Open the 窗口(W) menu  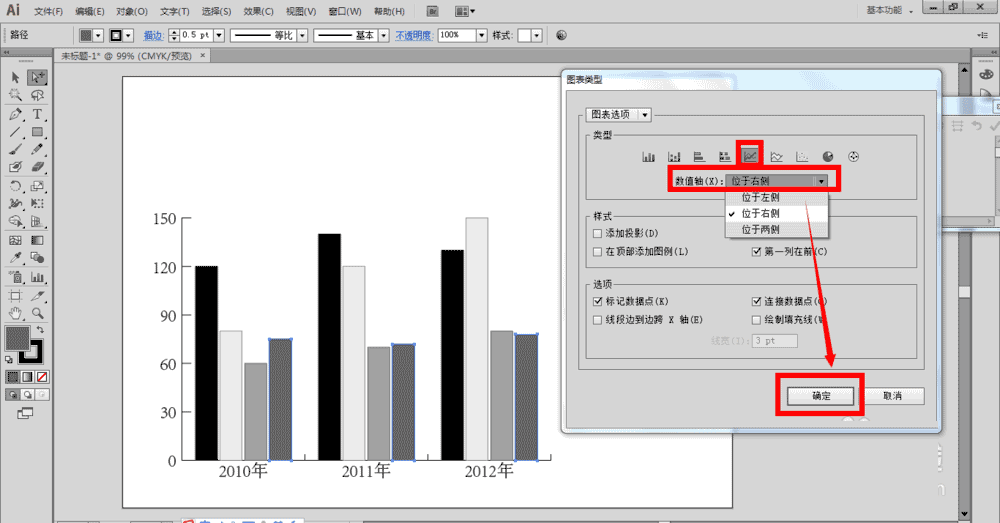[345, 11]
